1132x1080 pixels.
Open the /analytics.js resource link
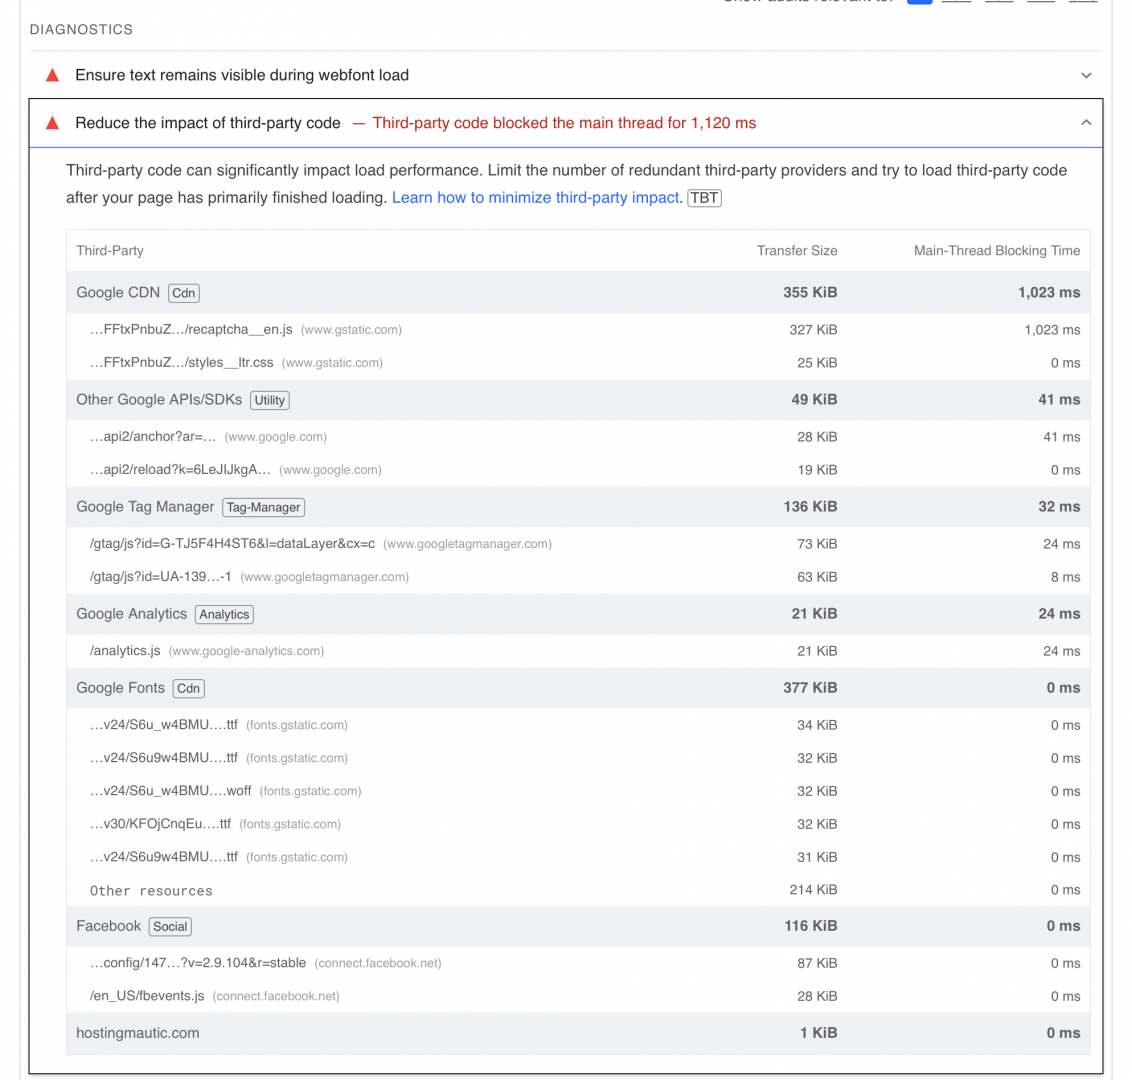point(125,651)
